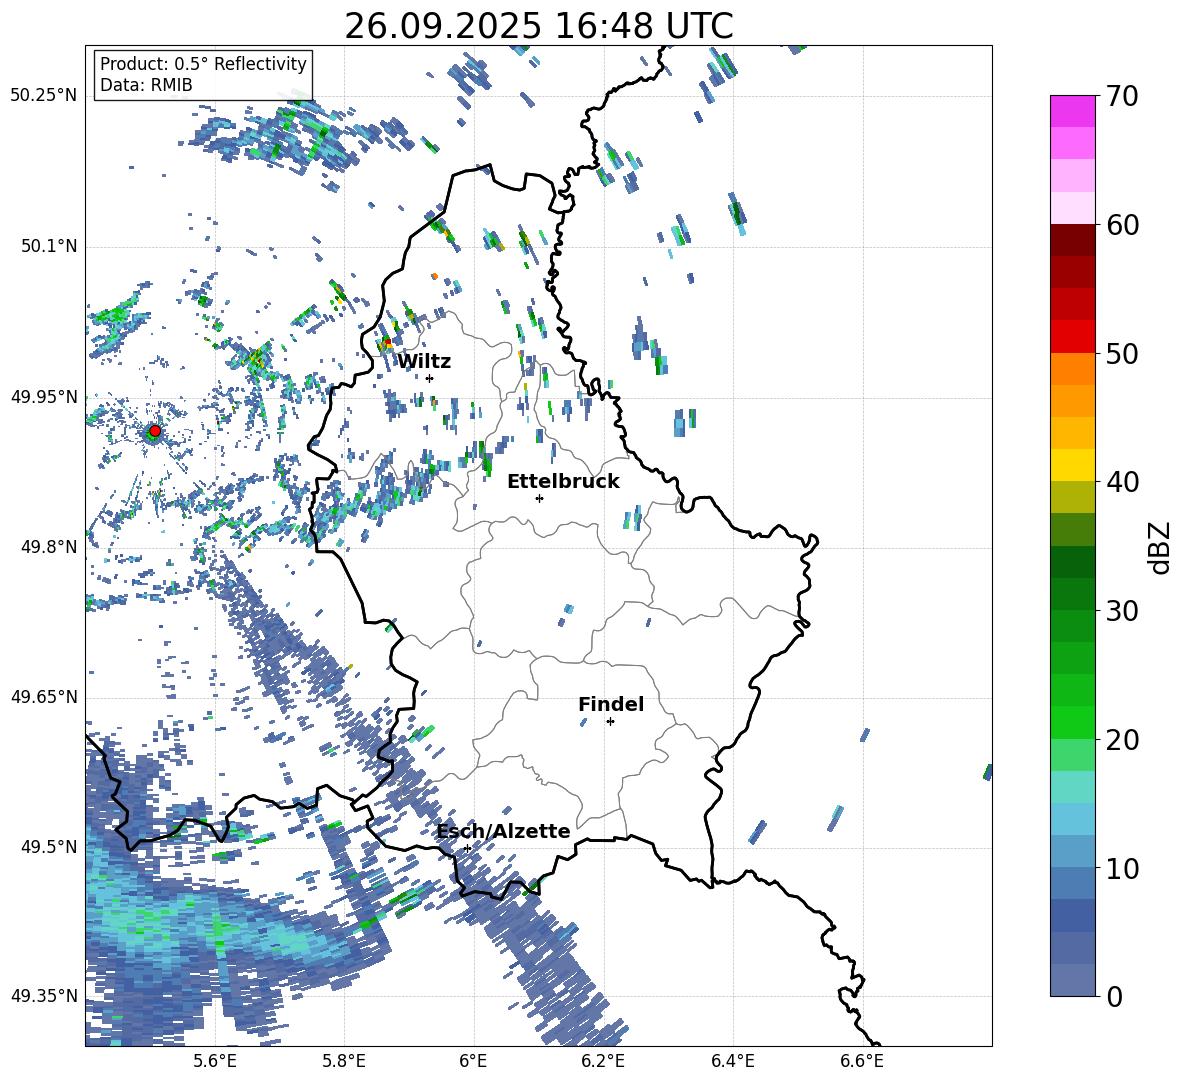Pick the orange swatch just below 50 dBZ
The width and height of the screenshot is (1184, 1081).
(x=1072, y=369)
